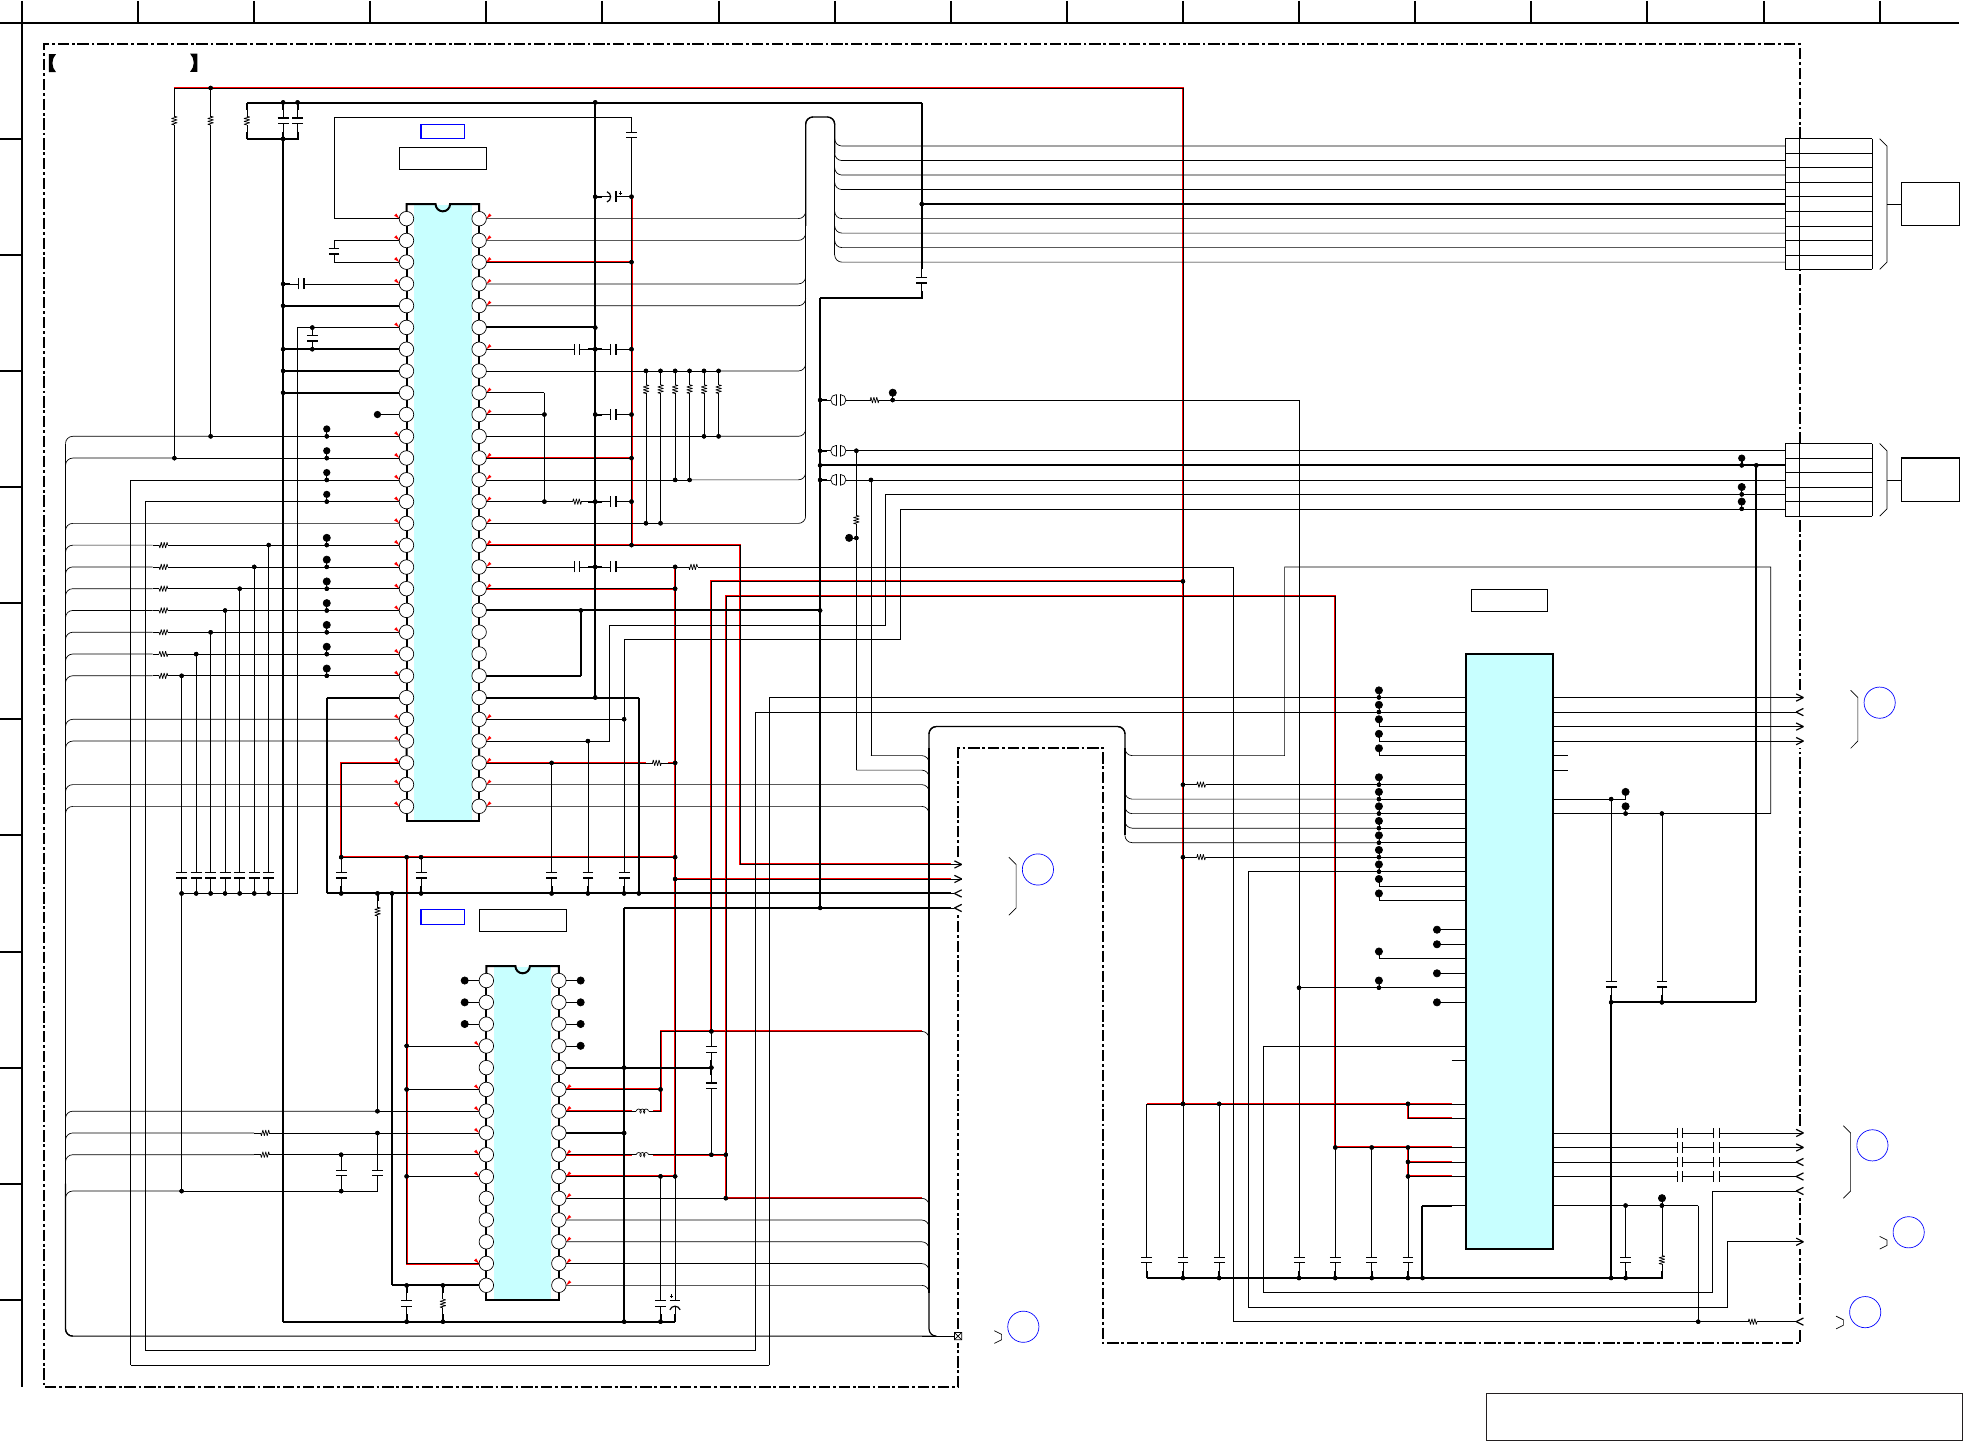Click the blue label box above the tall 48-pin IC
Viewport: 1963px width, 1441px height.
442,131
